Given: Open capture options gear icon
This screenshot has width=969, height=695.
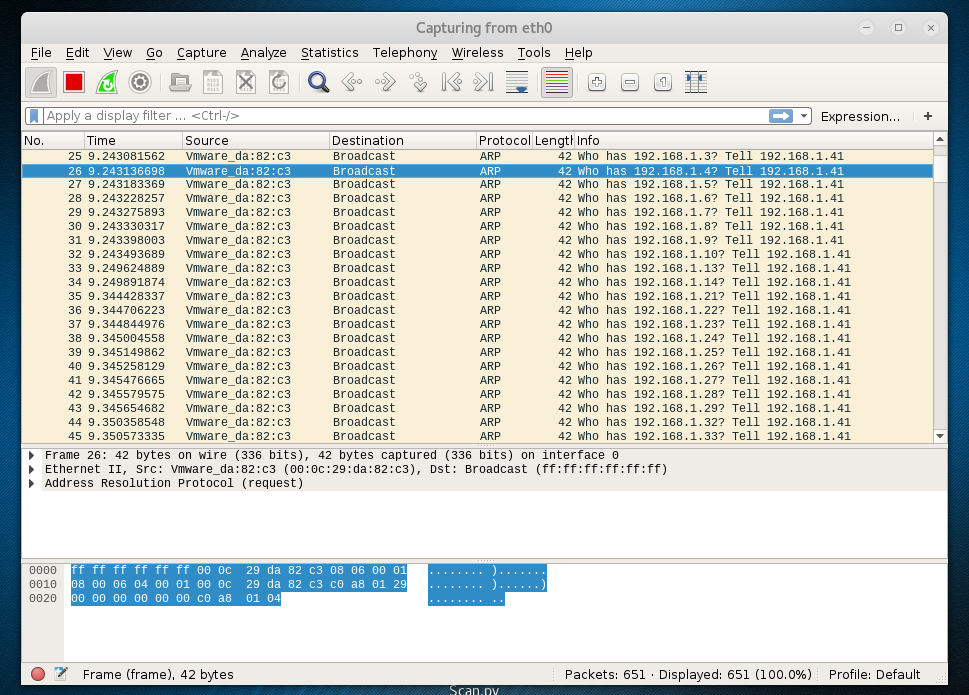Looking at the screenshot, I should click(140, 82).
